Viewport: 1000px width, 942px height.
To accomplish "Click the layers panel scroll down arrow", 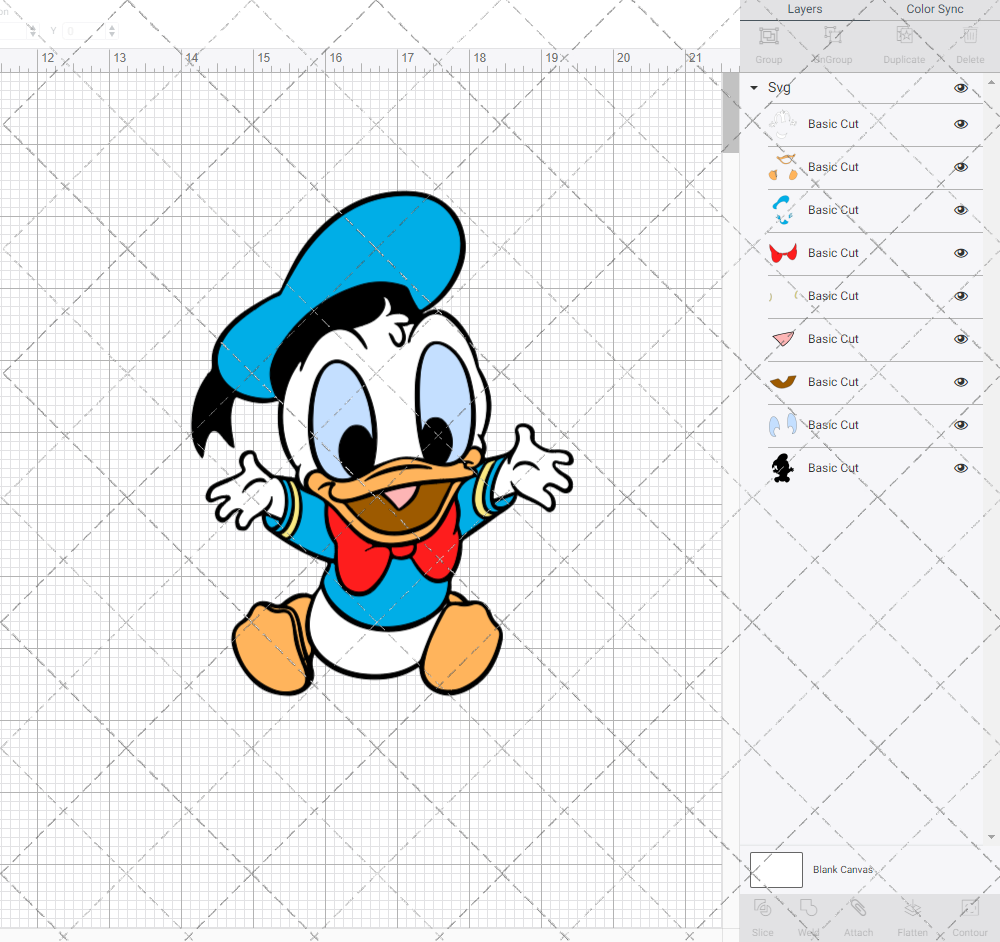I will [x=990, y=837].
